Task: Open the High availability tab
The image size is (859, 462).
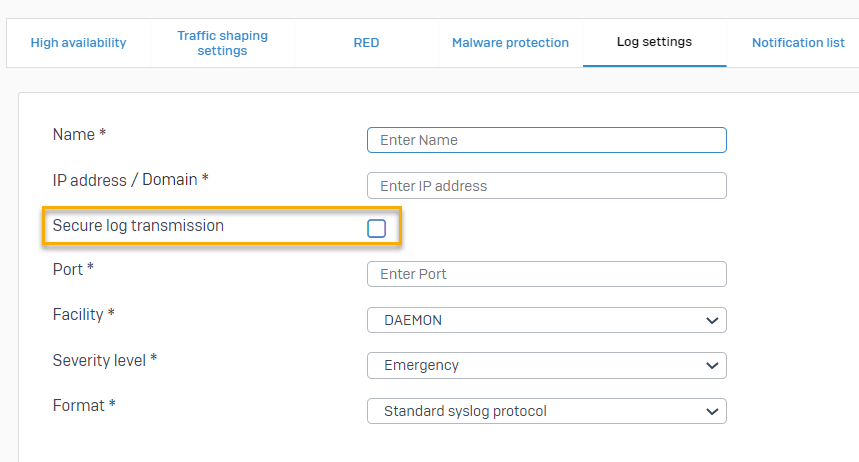Action: point(78,43)
